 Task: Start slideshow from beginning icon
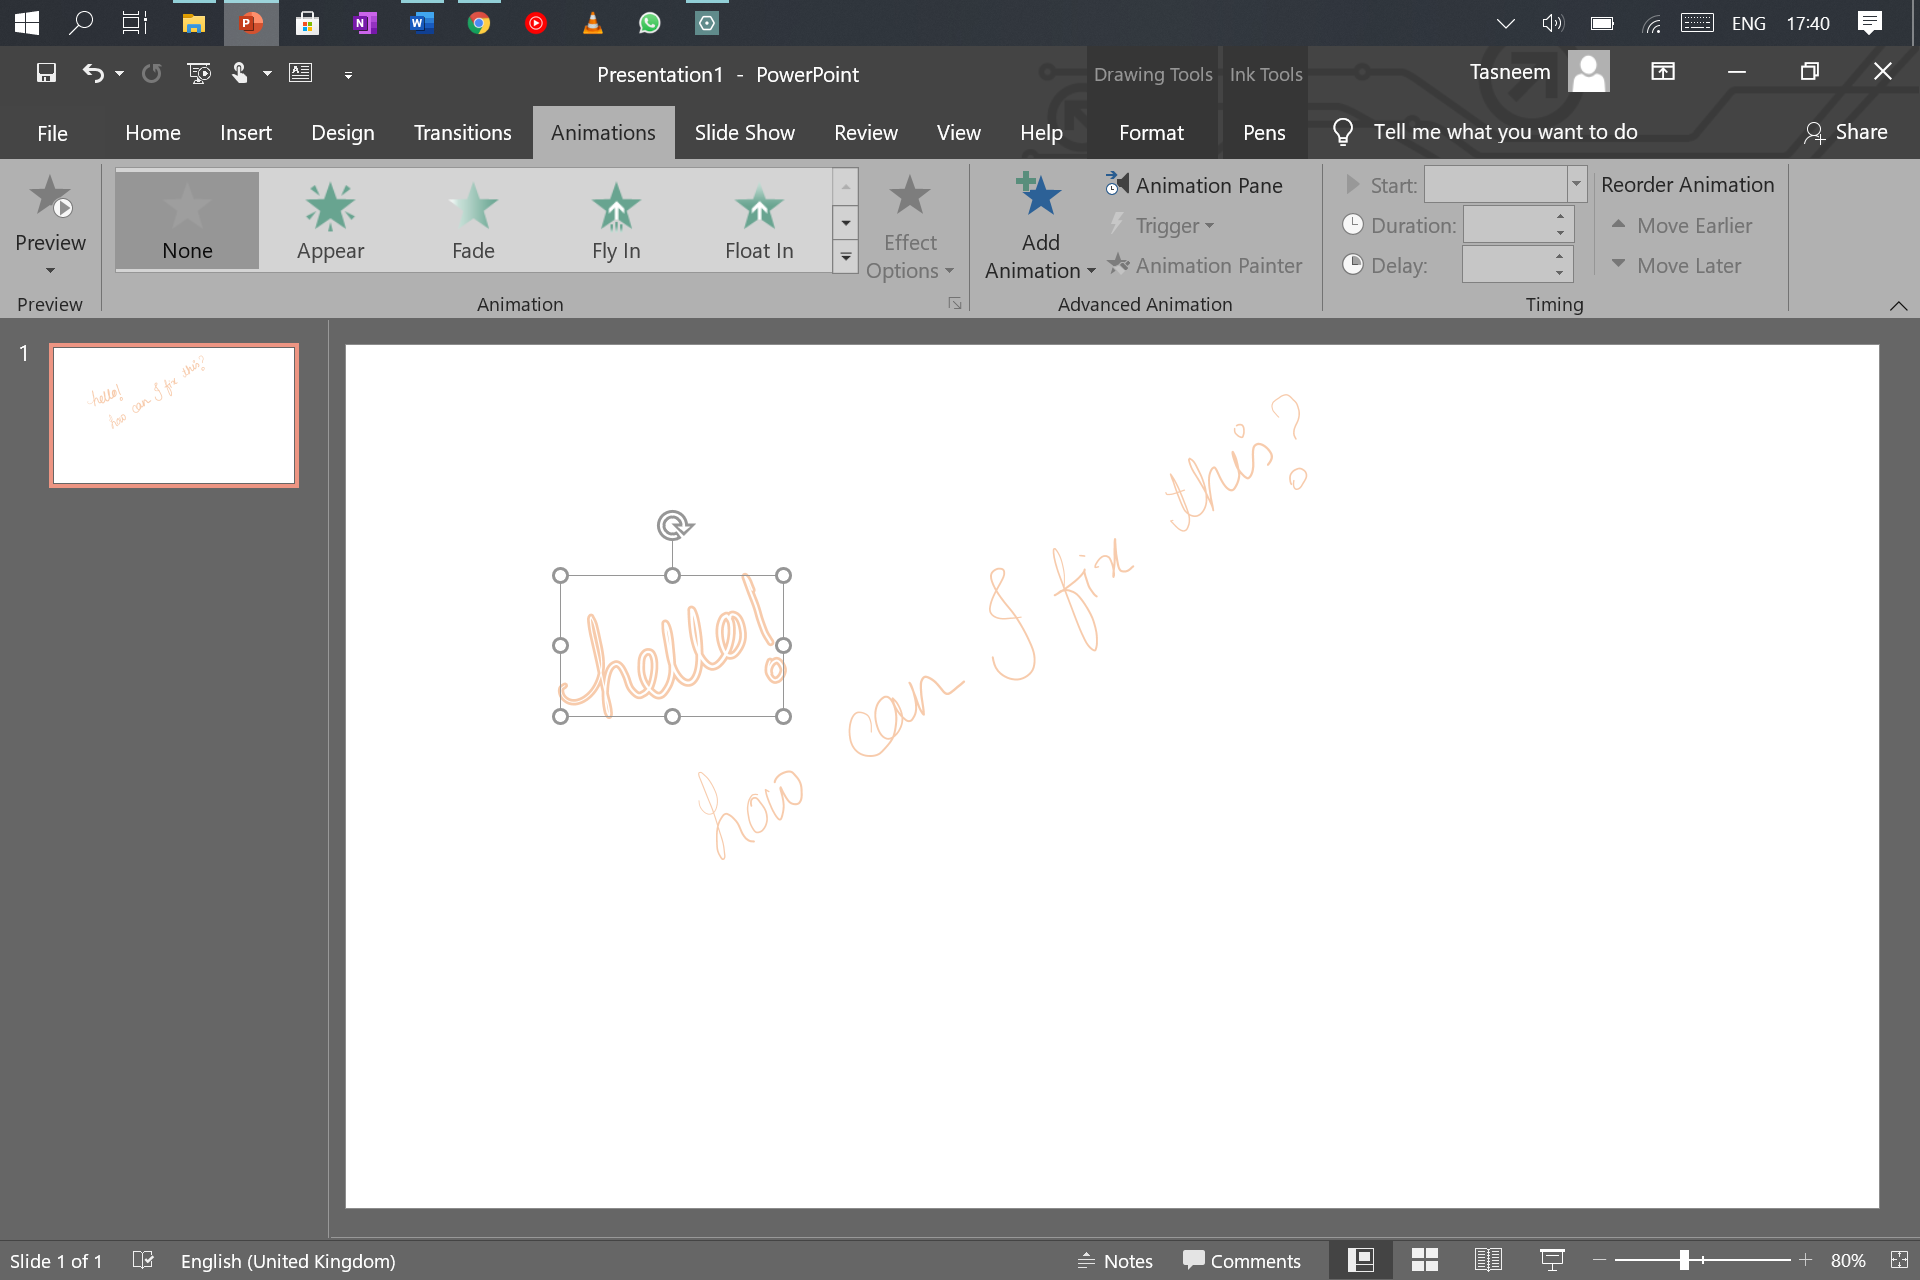pos(199,73)
